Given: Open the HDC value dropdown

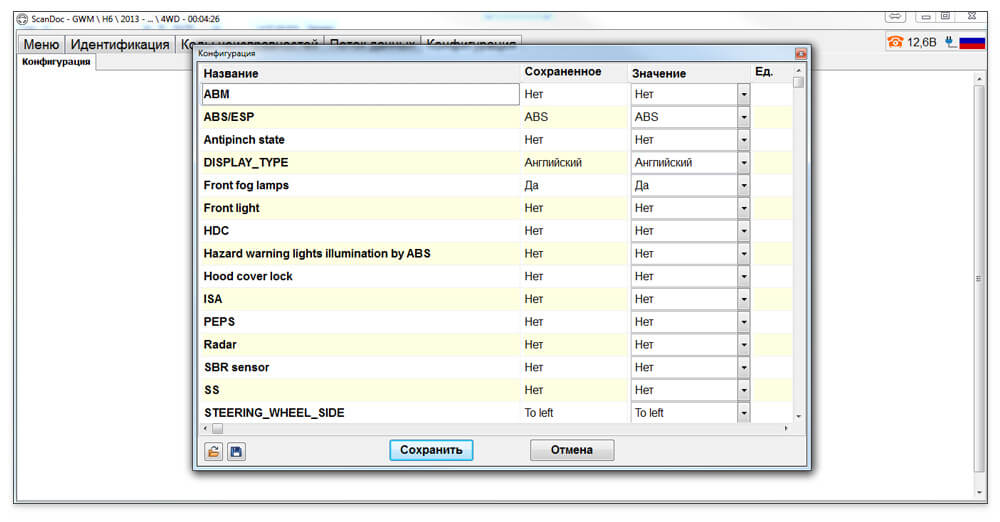Looking at the screenshot, I should 744,231.
